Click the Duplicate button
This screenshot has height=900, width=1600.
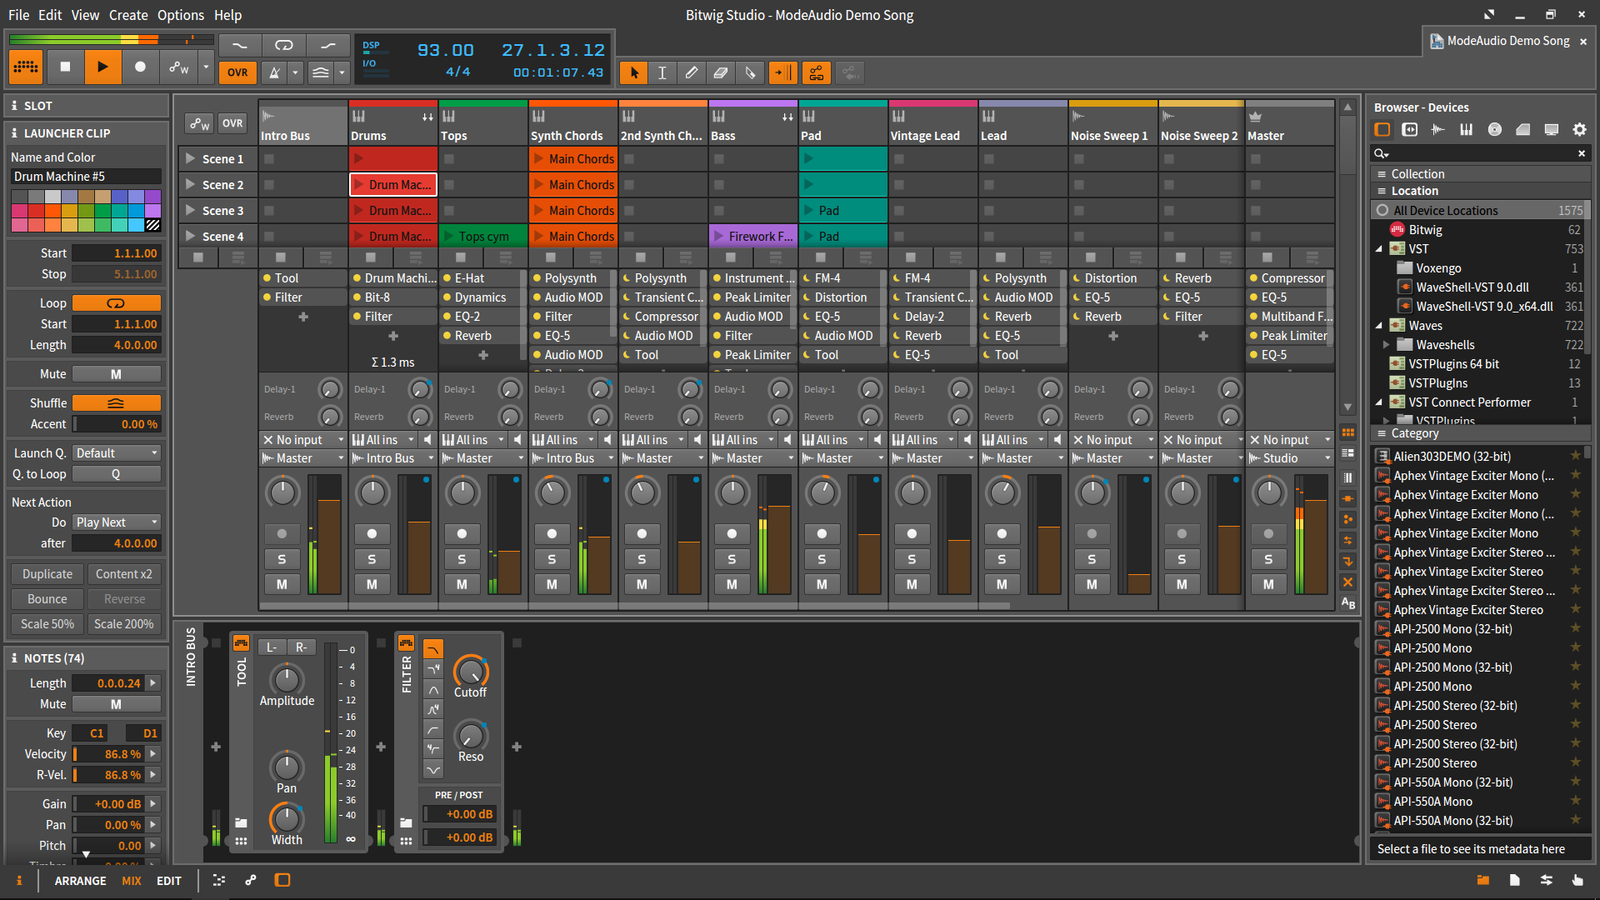(48, 574)
